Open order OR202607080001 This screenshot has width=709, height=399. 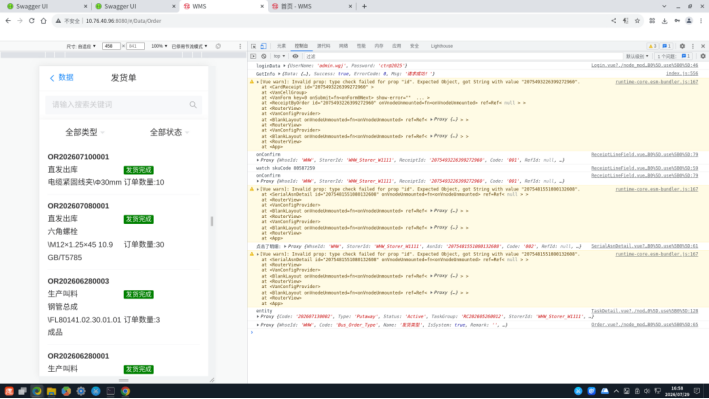tap(78, 206)
